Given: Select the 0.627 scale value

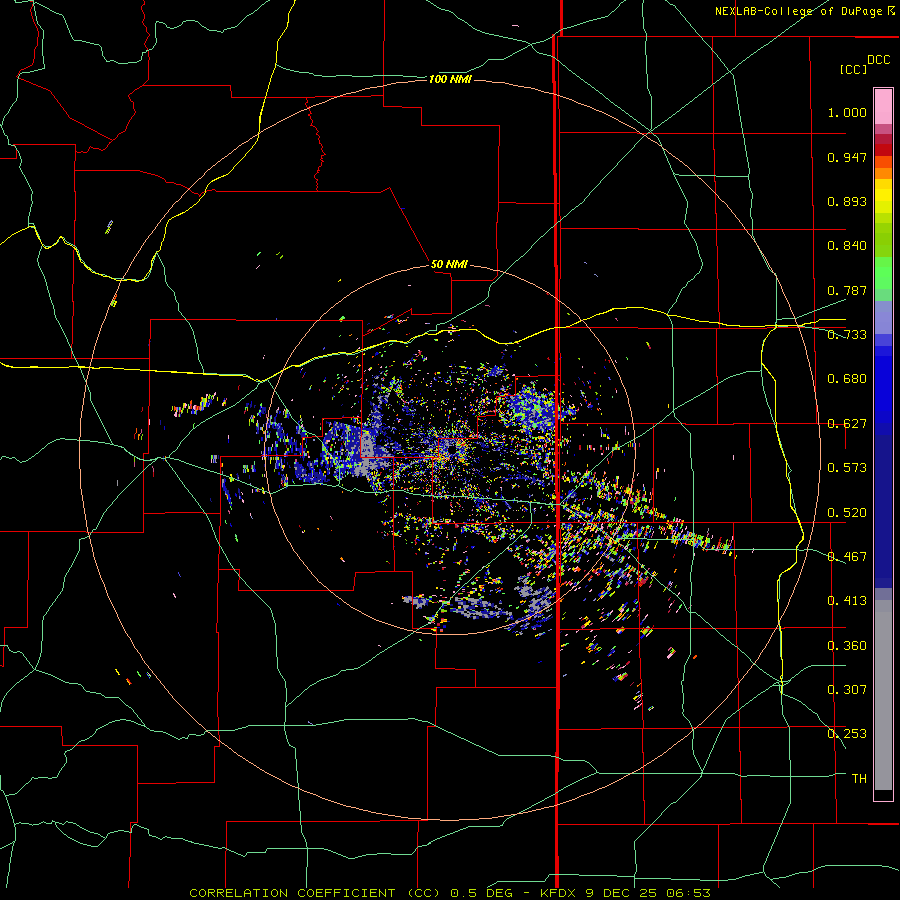Looking at the screenshot, I should [847, 424].
